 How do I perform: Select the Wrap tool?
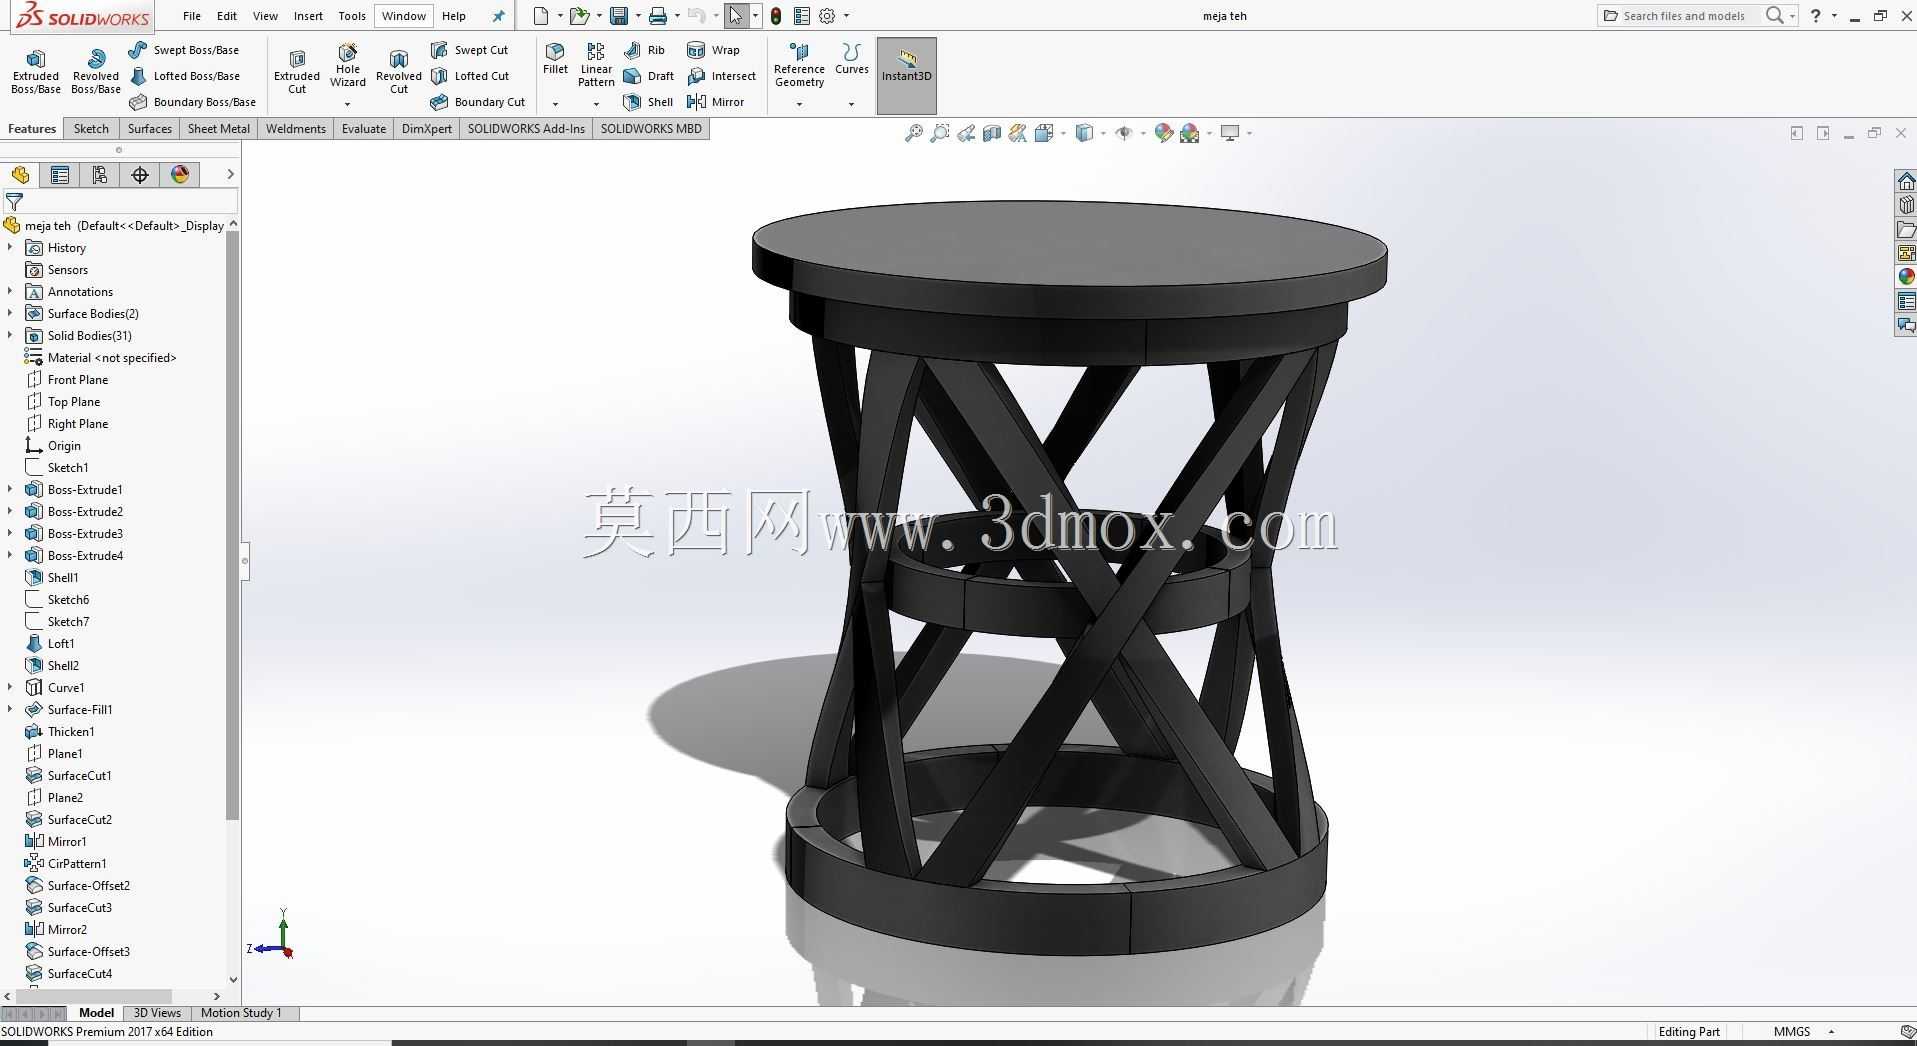[713, 50]
